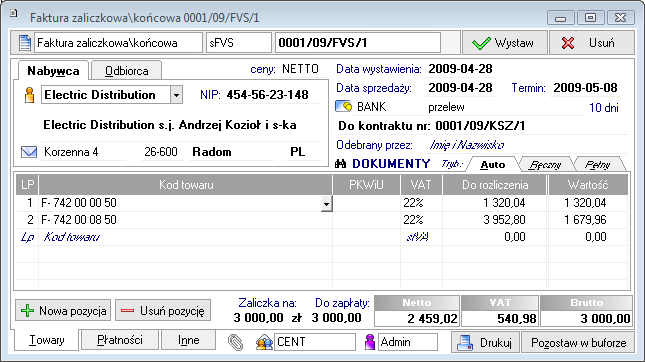
Task: Click the CENT warehouse field
Action: tap(315, 342)
